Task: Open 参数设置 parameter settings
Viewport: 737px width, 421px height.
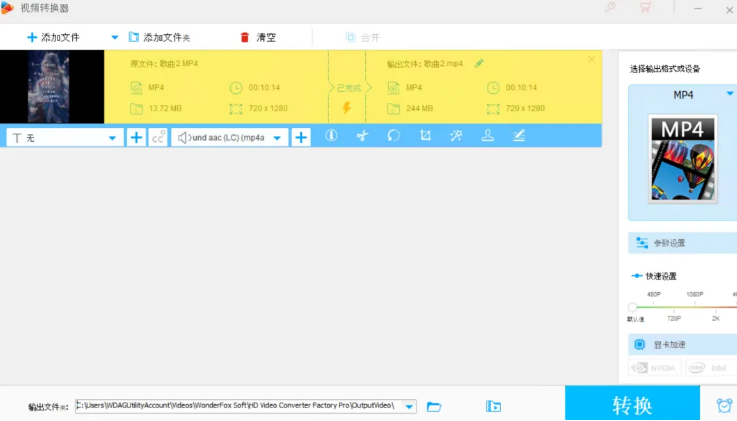Action: tap(670, 243)
